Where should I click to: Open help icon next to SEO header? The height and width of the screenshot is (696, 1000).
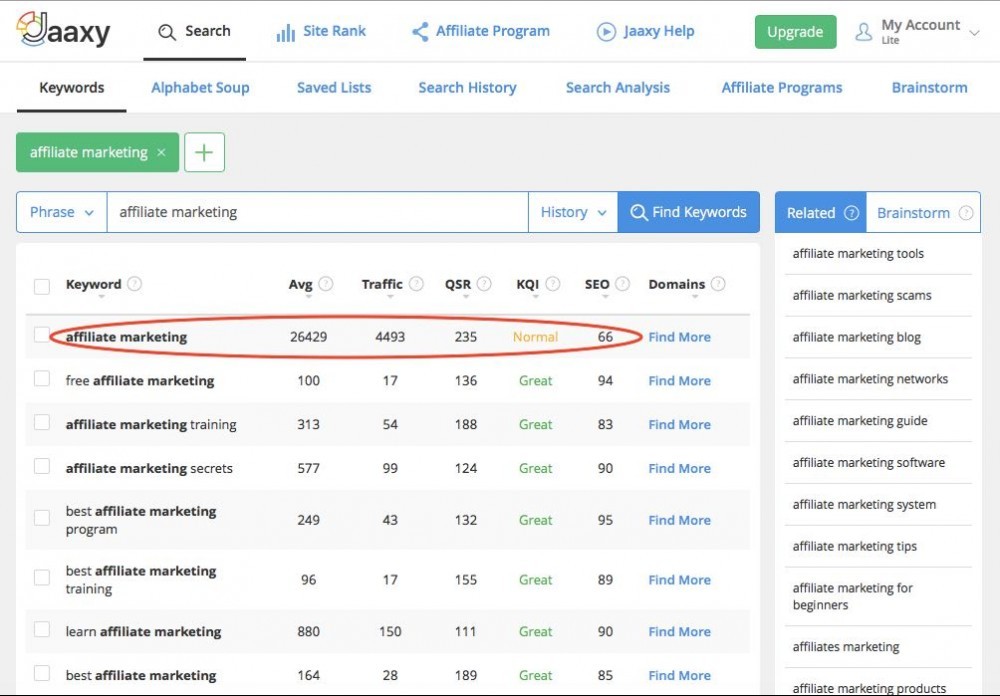click(x=622, y=284)
